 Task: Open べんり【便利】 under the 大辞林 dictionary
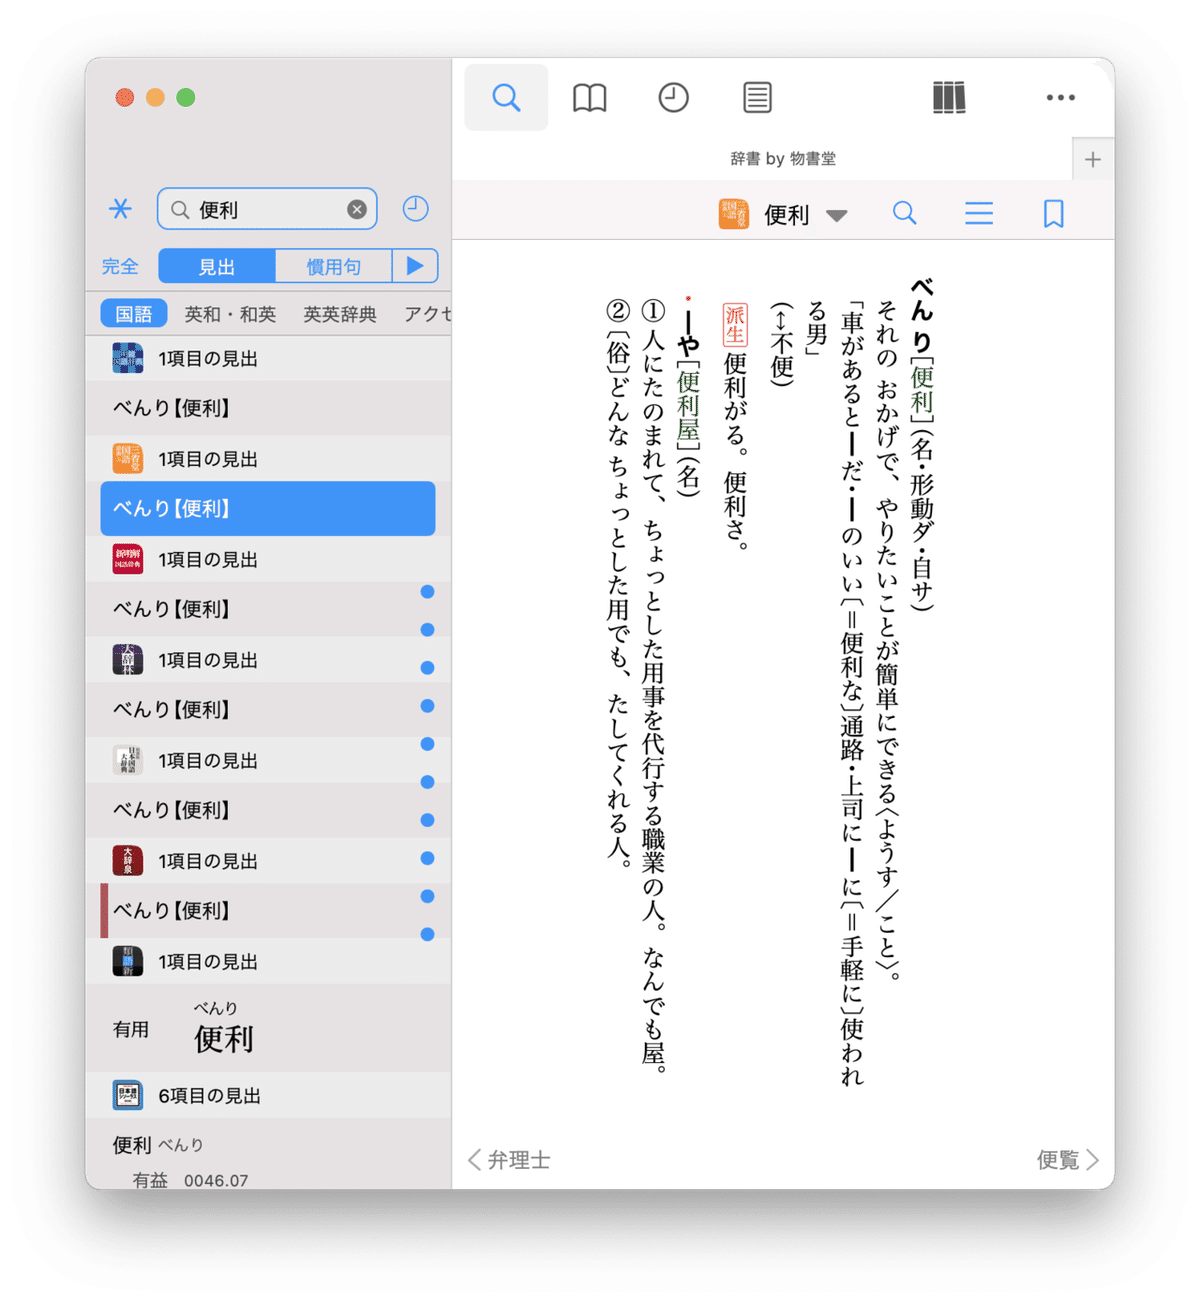click(x=268, y=709)
